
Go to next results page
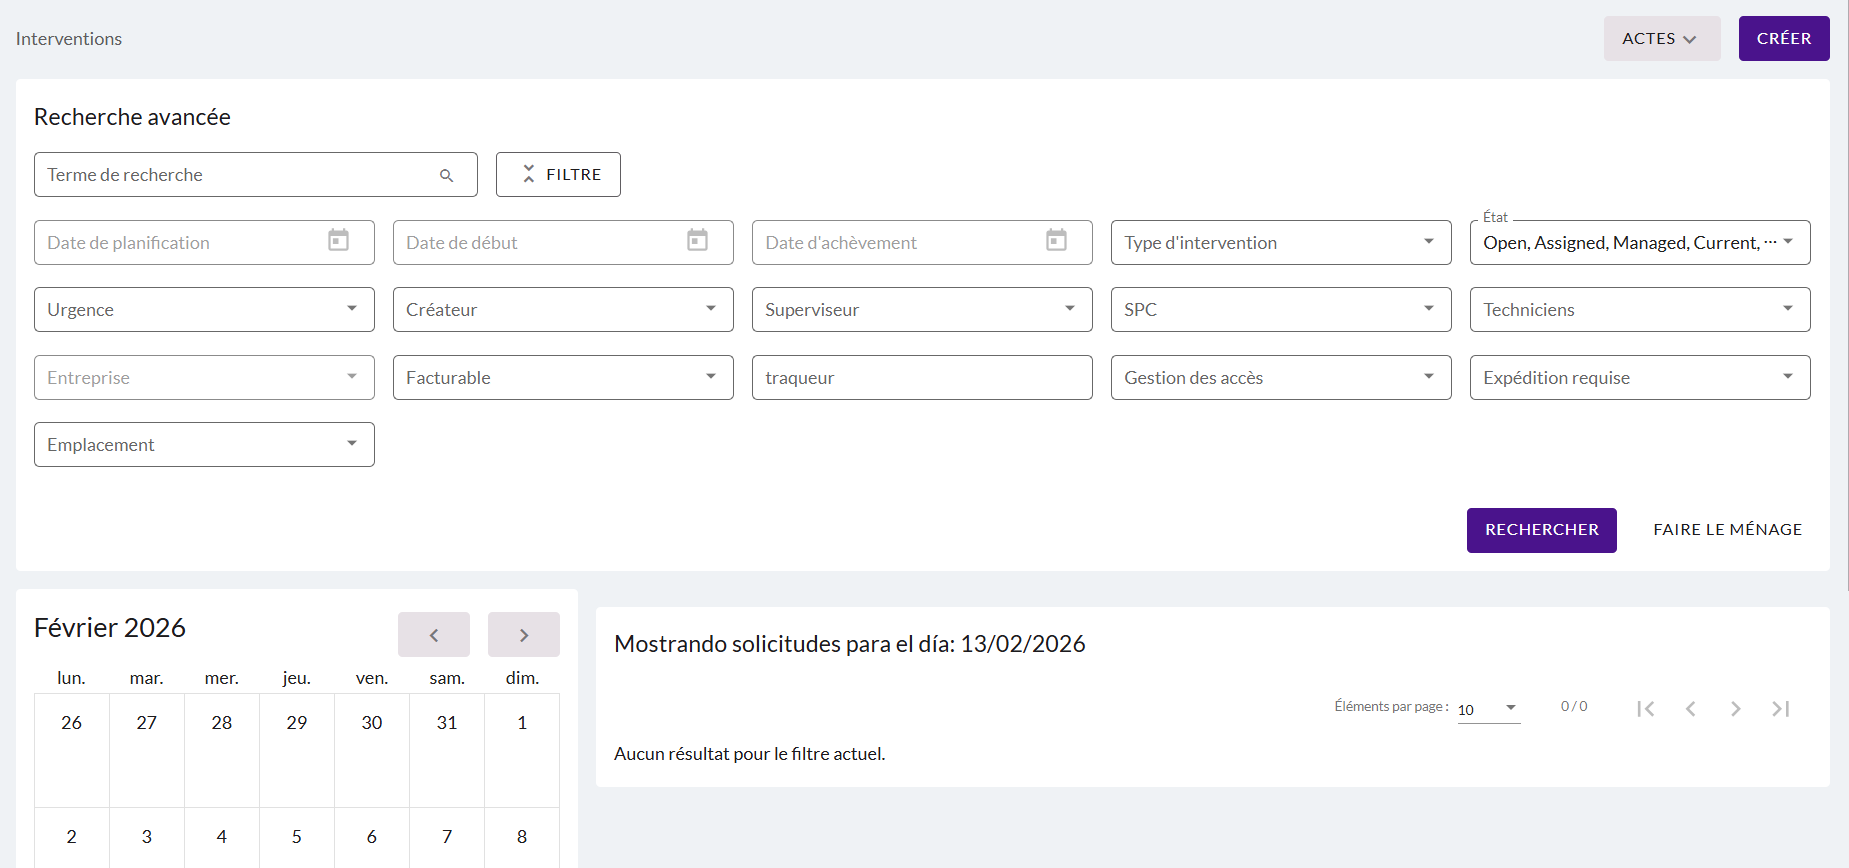tap(1735, 708)
